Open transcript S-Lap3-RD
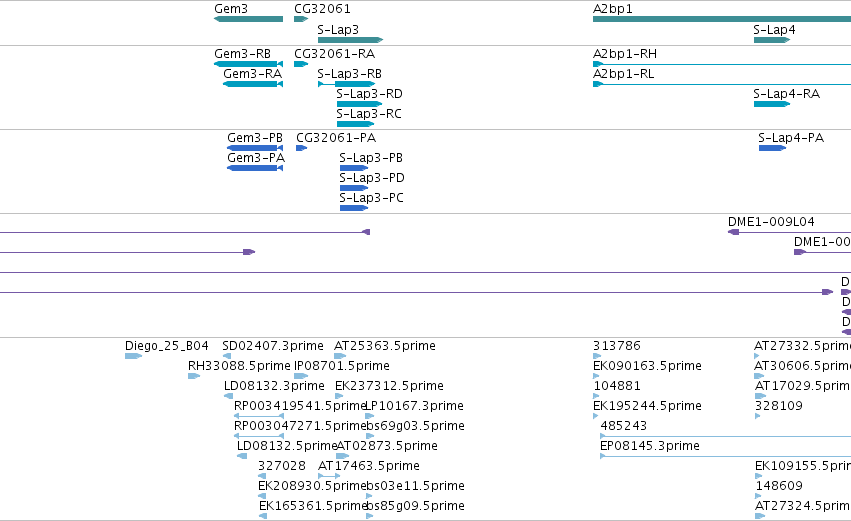The image size is (851, 521). [370, 94]
